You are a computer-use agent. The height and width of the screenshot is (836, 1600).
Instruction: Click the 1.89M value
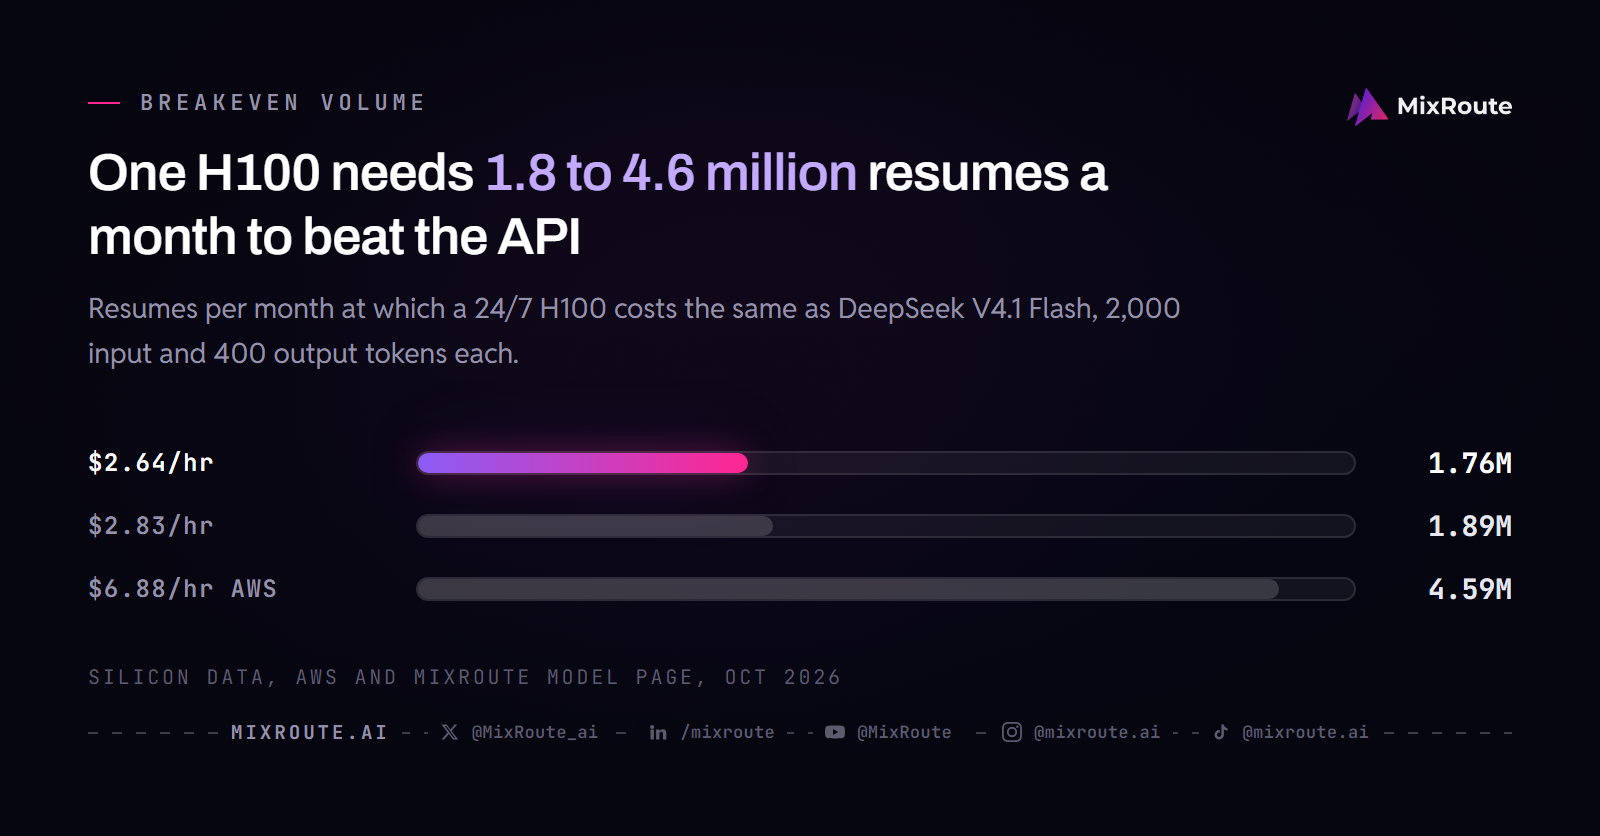pyautogui.click(x=1470, y=526)
